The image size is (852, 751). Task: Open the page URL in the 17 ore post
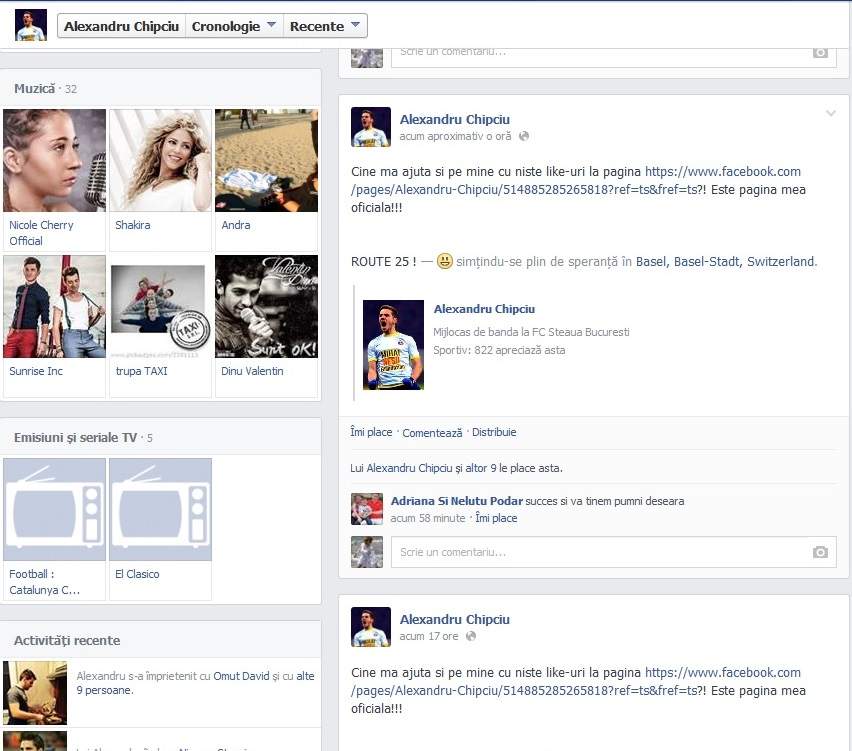click(576, 681)
